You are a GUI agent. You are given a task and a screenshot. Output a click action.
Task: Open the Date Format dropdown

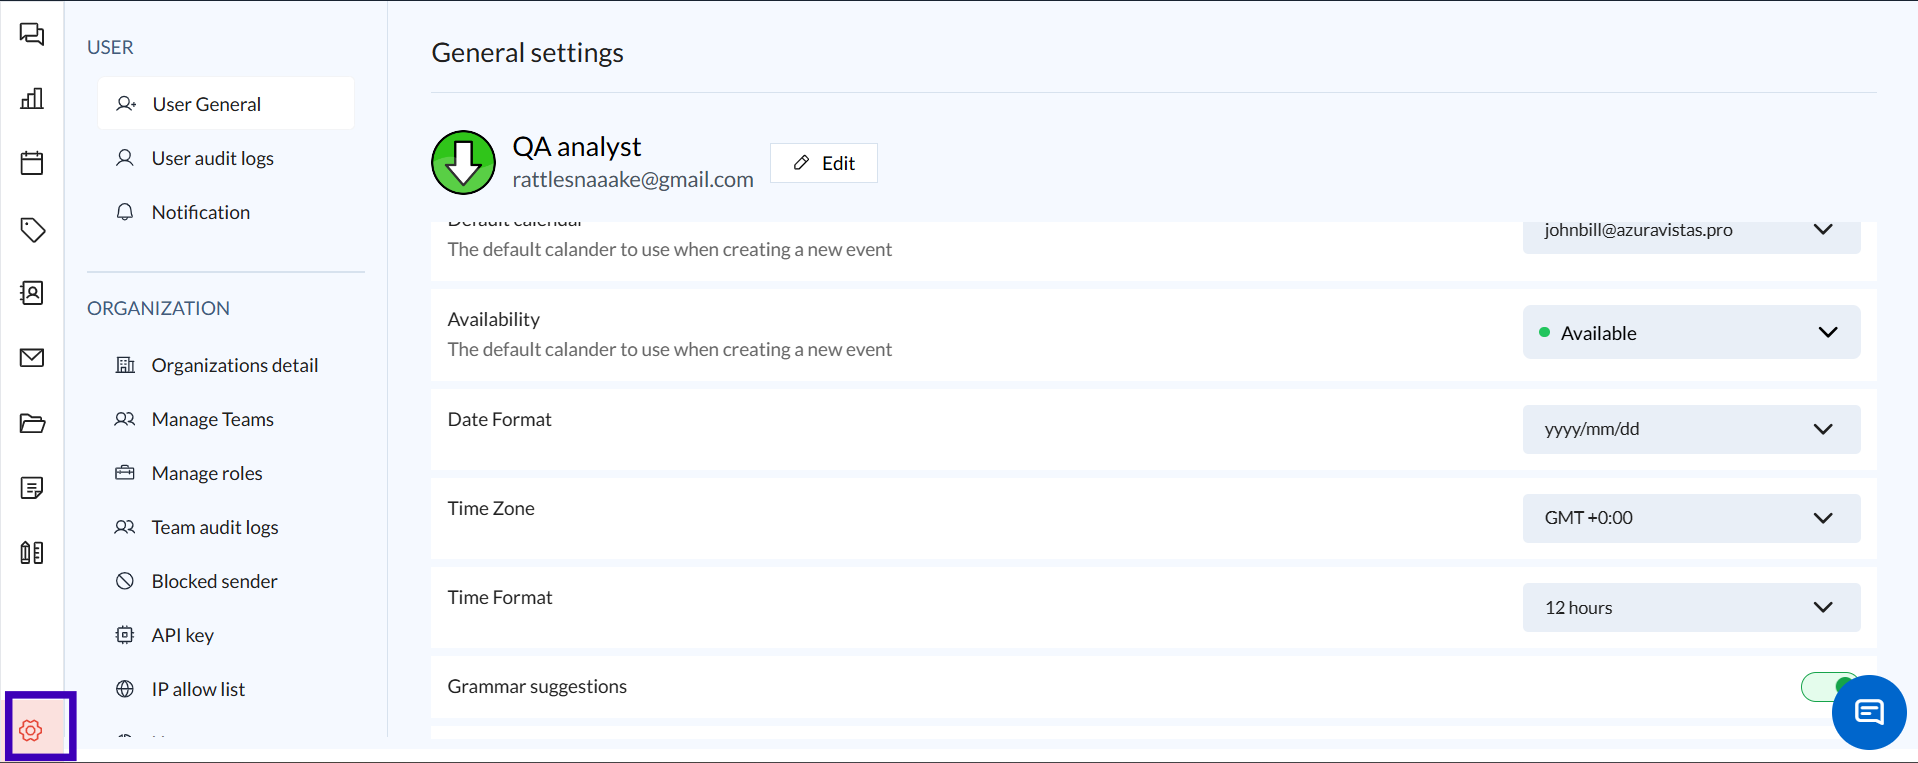(x=1690, y=429)
